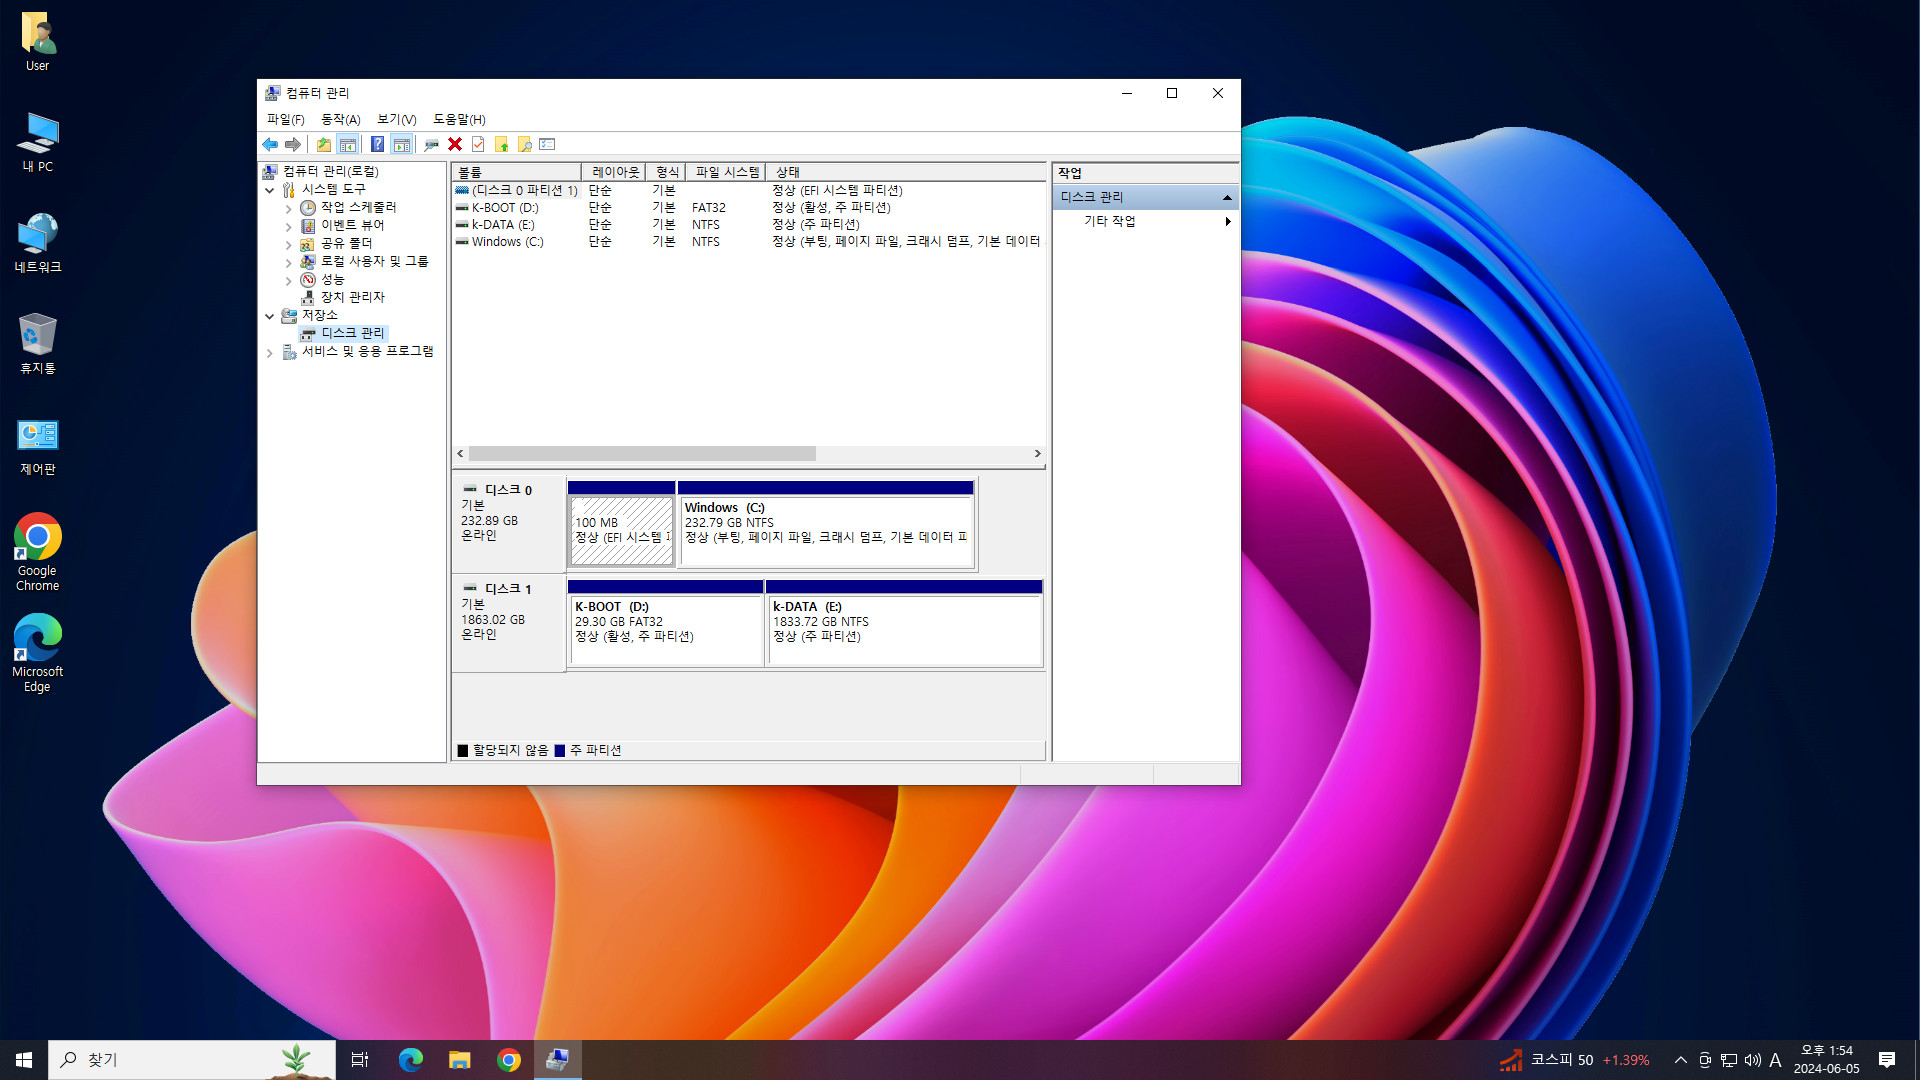This screenshot has height=1080, width=1920.
Task: Click the 이벤트 뷰어 log icon
Action: tap(308, 226)
